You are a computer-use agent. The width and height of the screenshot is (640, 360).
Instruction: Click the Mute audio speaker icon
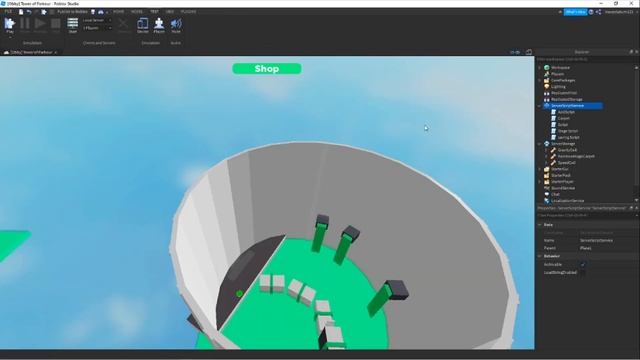point(176,23)
